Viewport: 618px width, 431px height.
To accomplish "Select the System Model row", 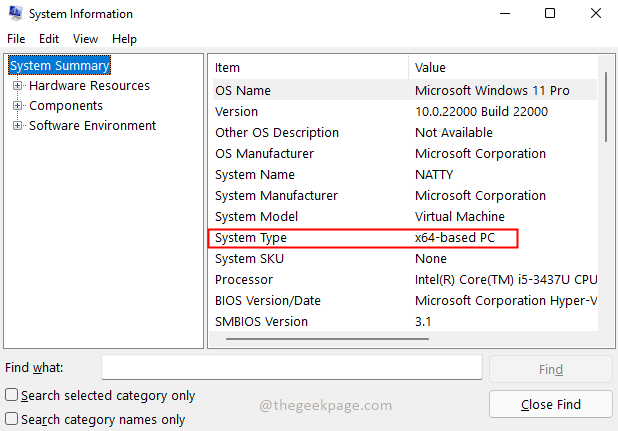I will coord(405,217).
